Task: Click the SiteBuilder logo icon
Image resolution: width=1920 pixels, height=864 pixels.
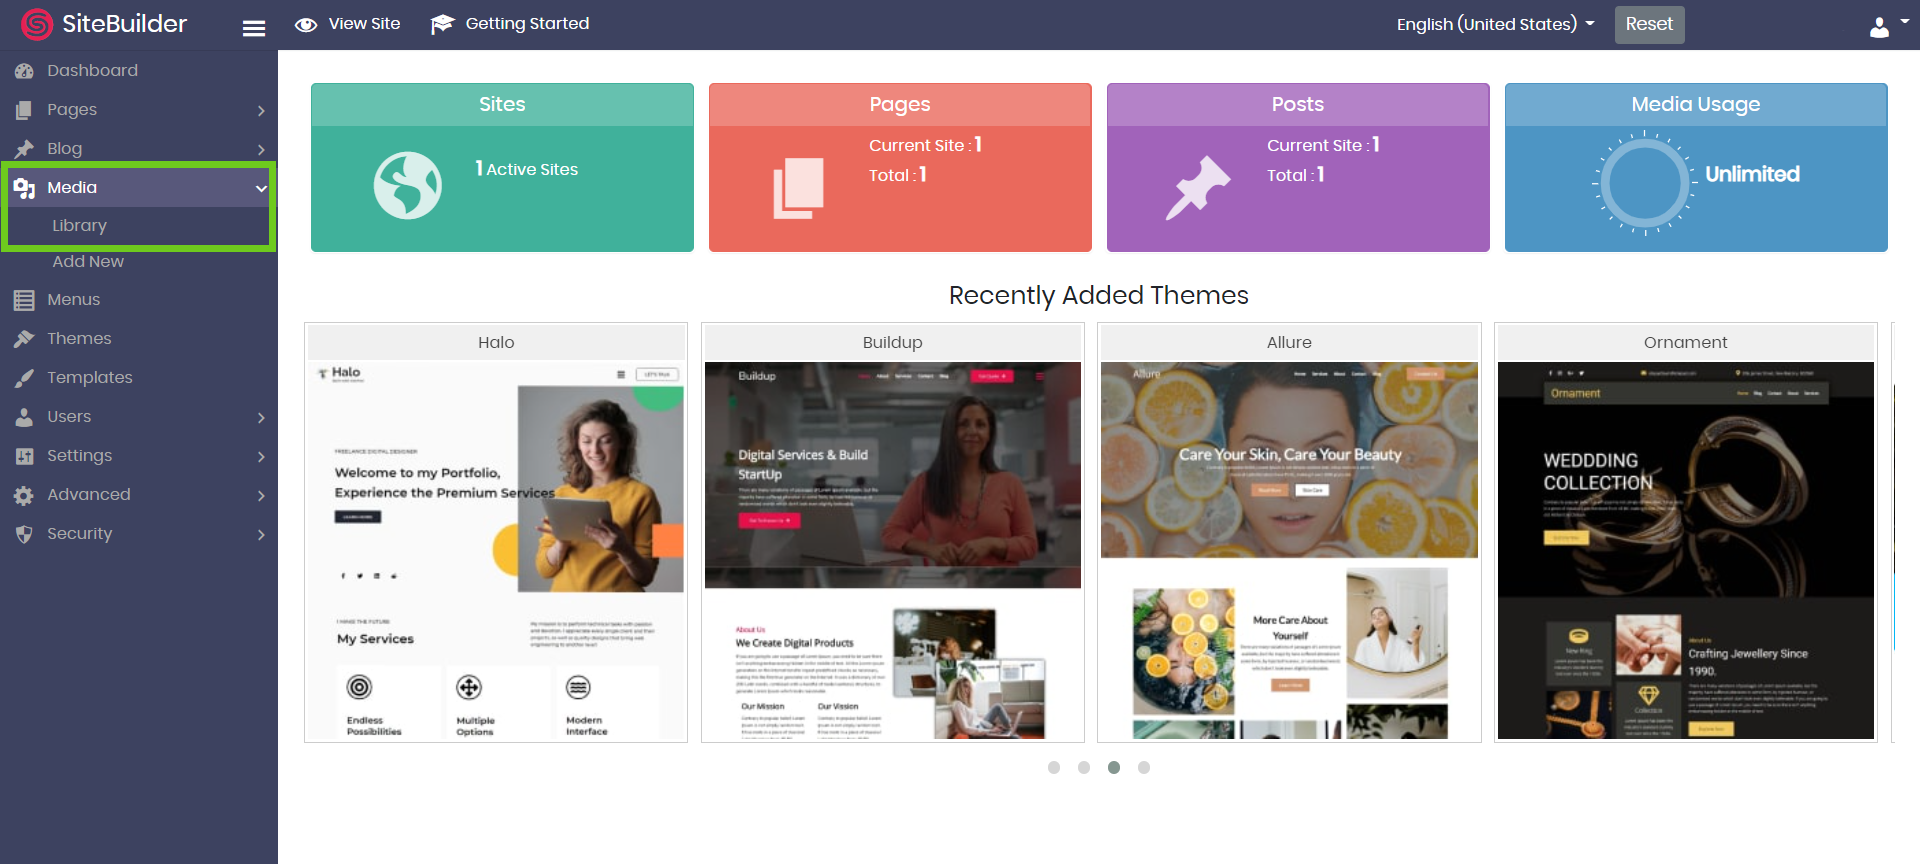Action: tap(37, 24)
